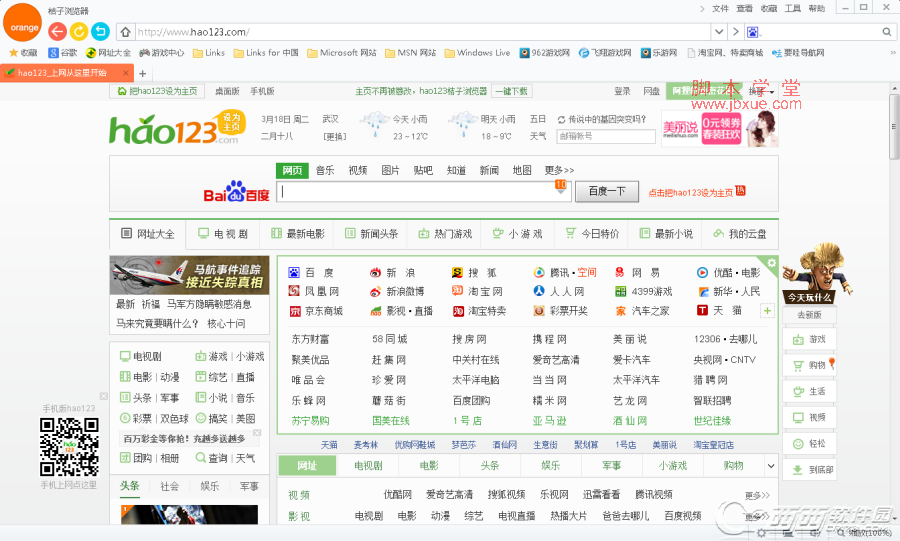
Task: Click the 百度一下 search button
Action: 607,191
